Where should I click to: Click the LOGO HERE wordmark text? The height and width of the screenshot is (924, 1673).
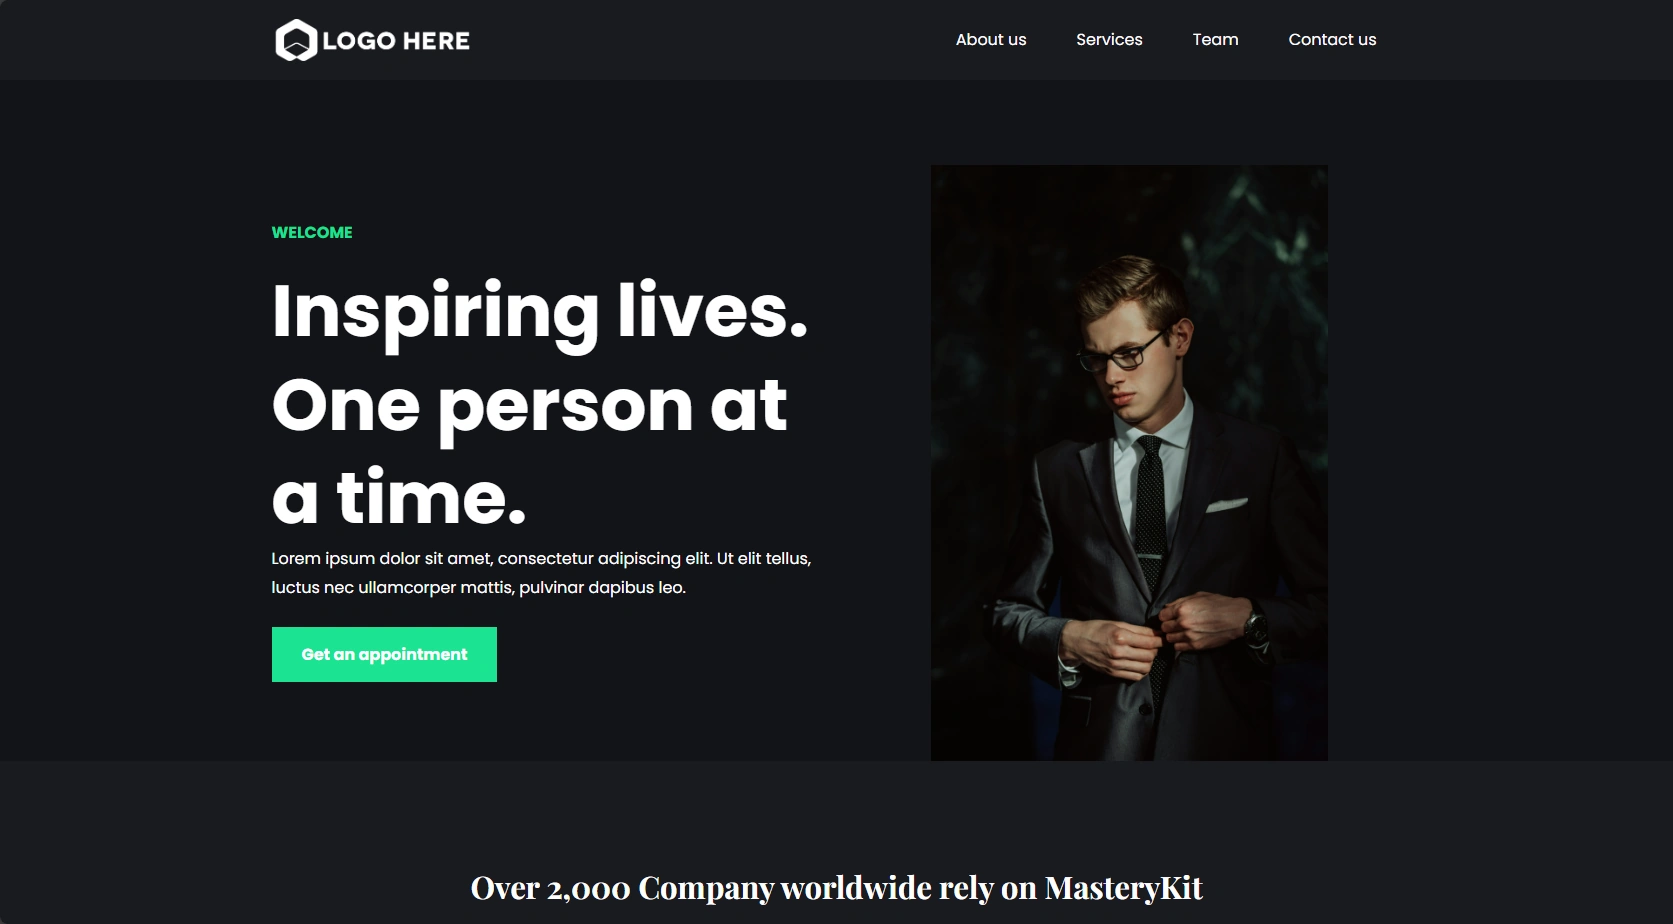click(396, 41)
